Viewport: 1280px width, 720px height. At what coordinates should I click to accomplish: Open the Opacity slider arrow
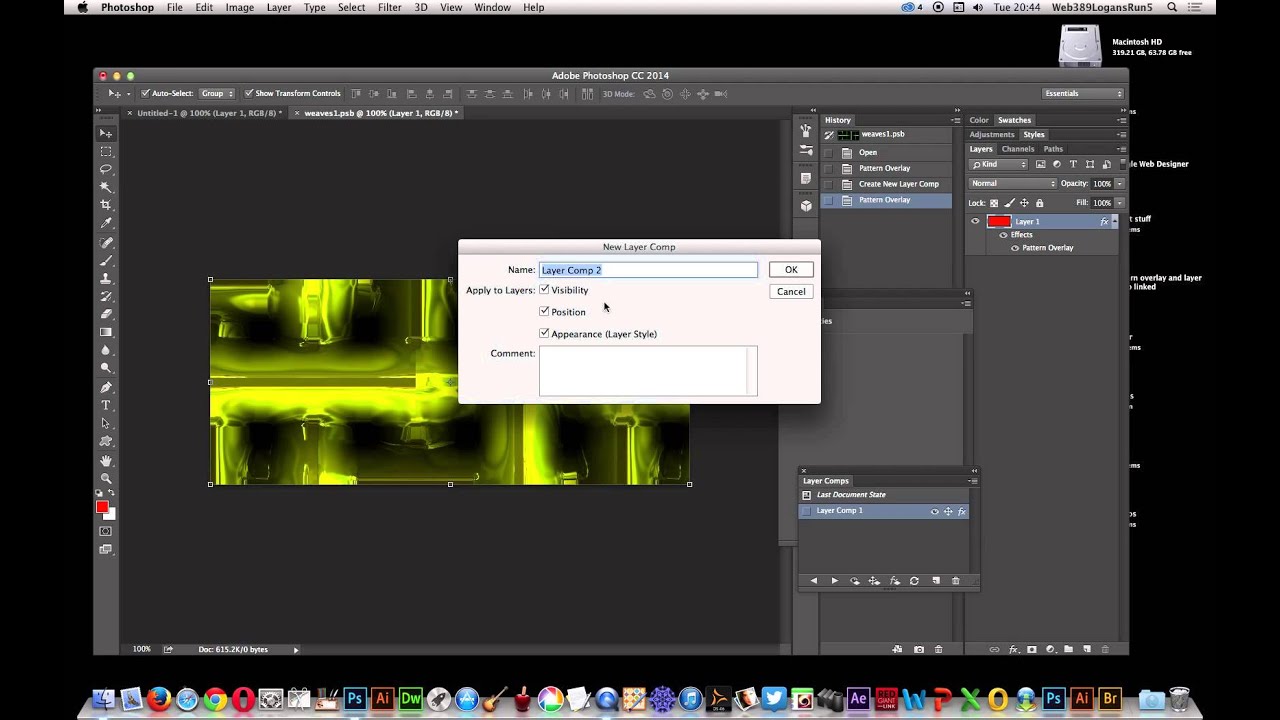[x=1119, y=184]
